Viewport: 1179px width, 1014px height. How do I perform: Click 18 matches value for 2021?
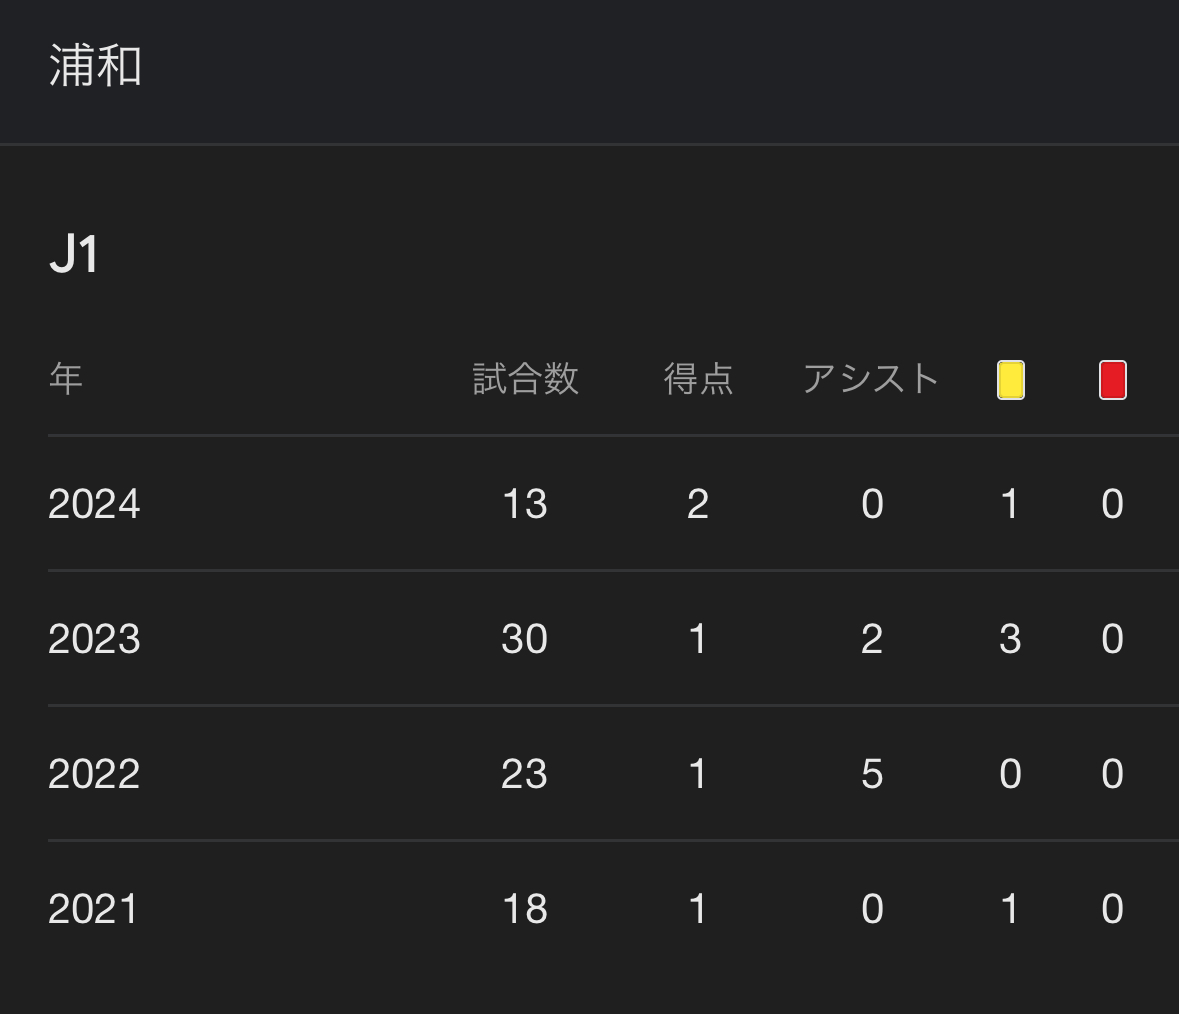click(x=525, y=909)
